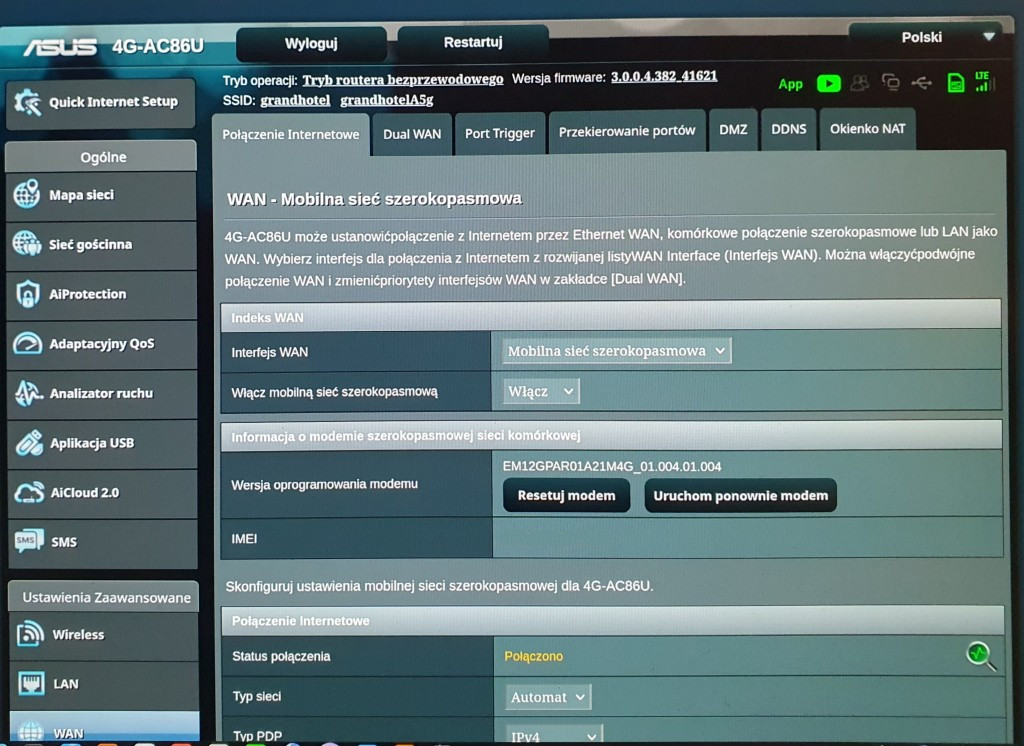The image size is (1024, 746).
Task: Click the firmware version link
Action: (664, 77)
